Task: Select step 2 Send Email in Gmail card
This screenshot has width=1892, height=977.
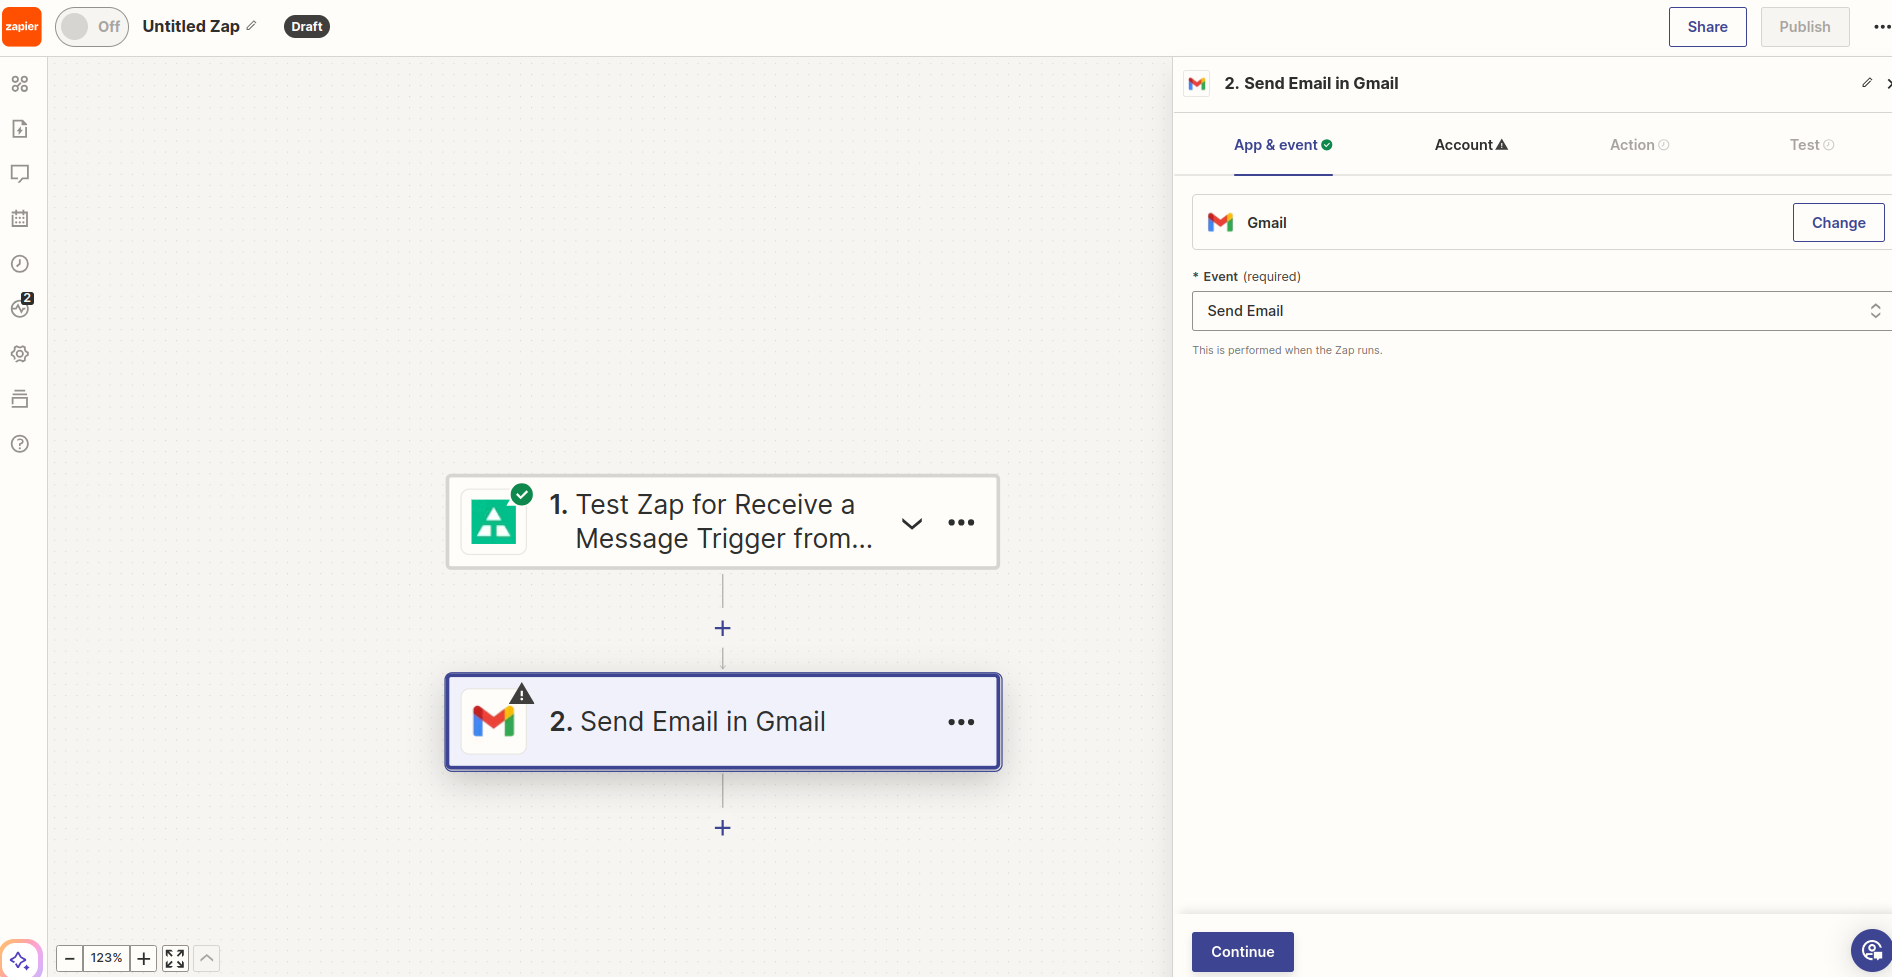Action: [x=722, y=722]
